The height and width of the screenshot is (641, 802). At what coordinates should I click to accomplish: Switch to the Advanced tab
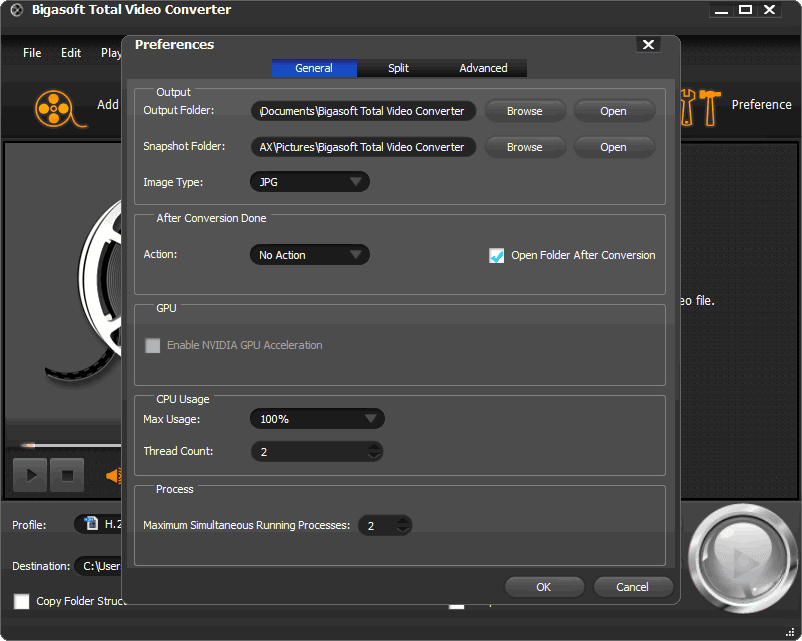(483, 68)
